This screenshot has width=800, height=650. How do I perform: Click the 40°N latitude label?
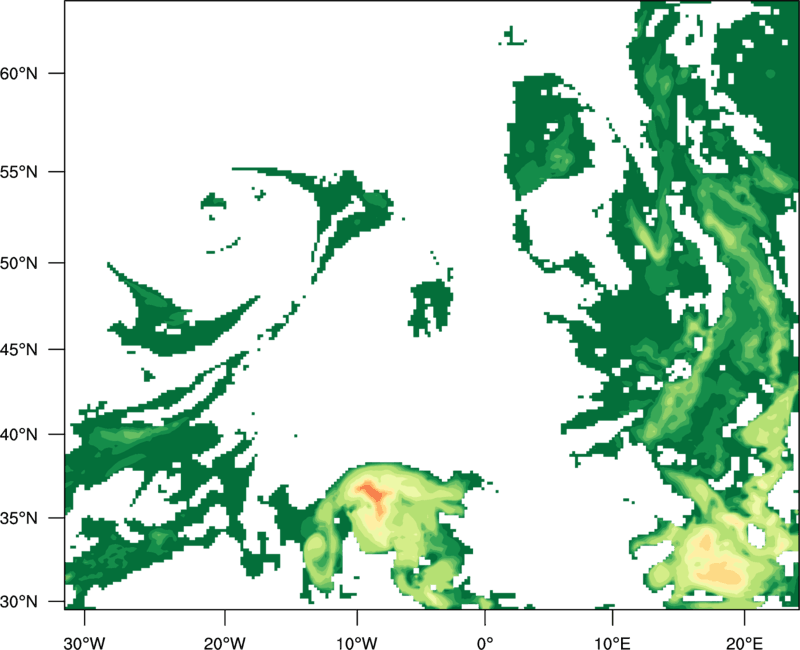click(19, 434)
